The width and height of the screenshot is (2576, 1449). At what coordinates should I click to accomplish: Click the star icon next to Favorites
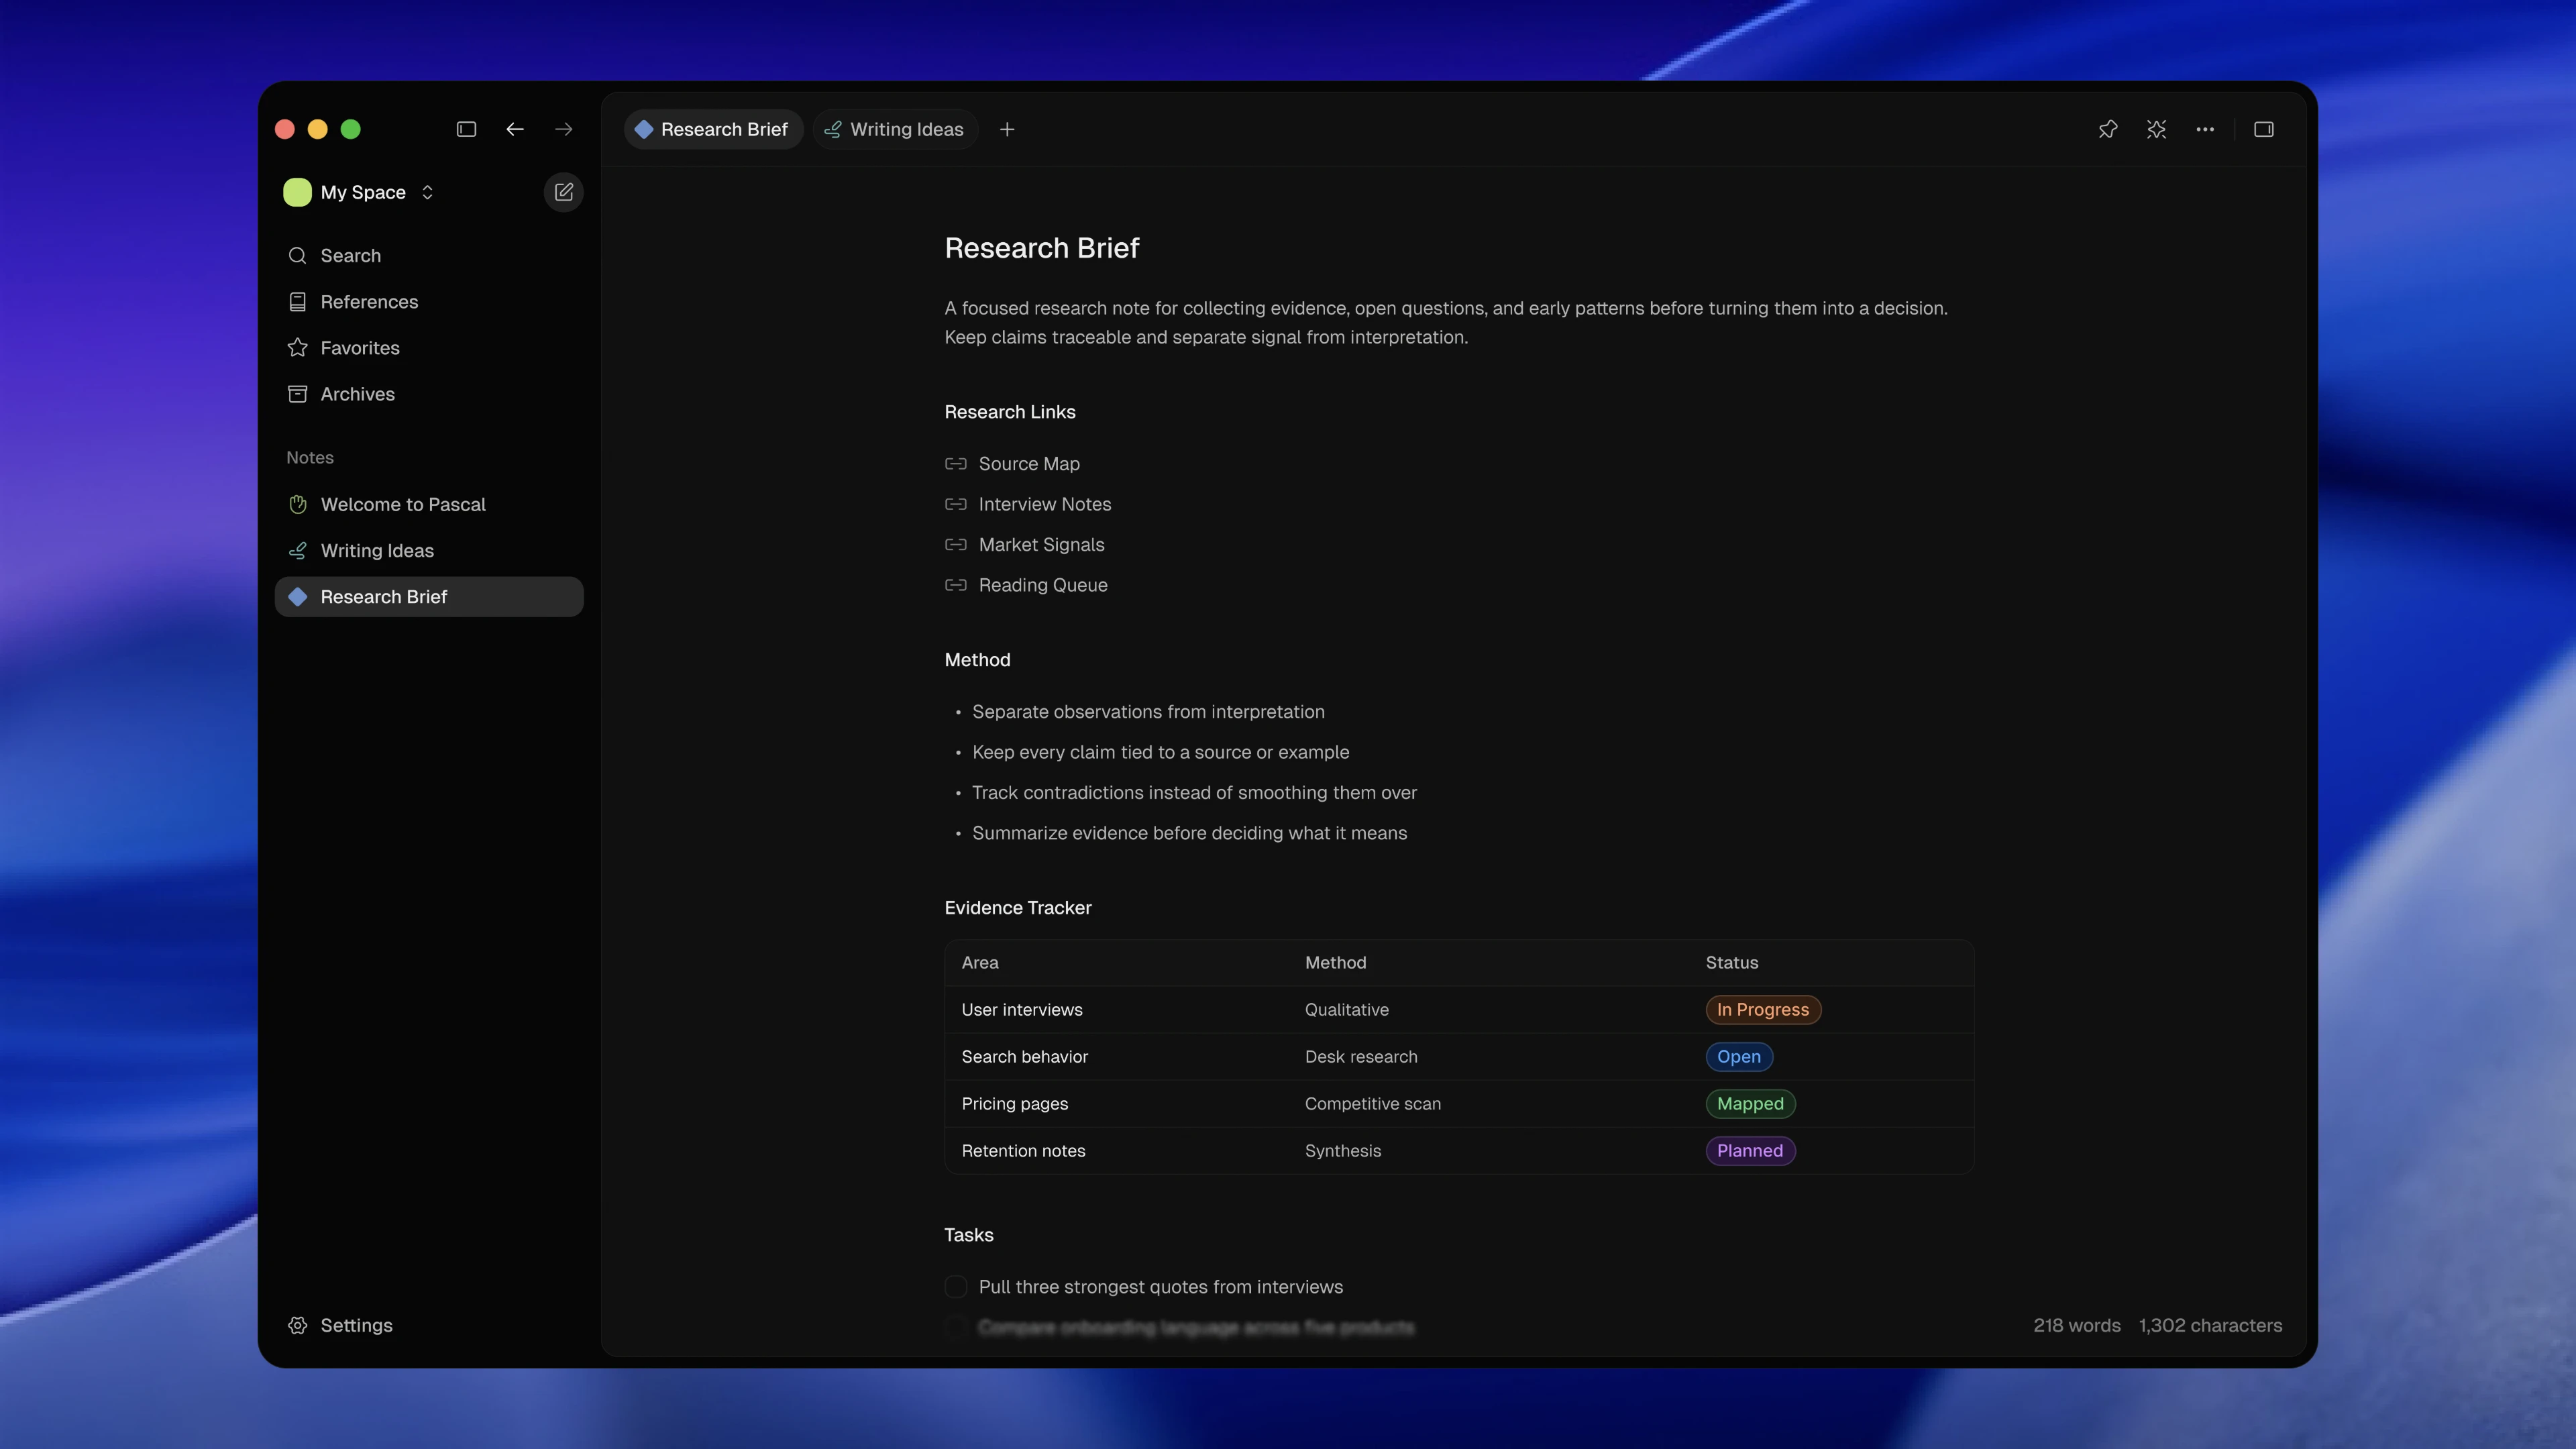(297, 347)
